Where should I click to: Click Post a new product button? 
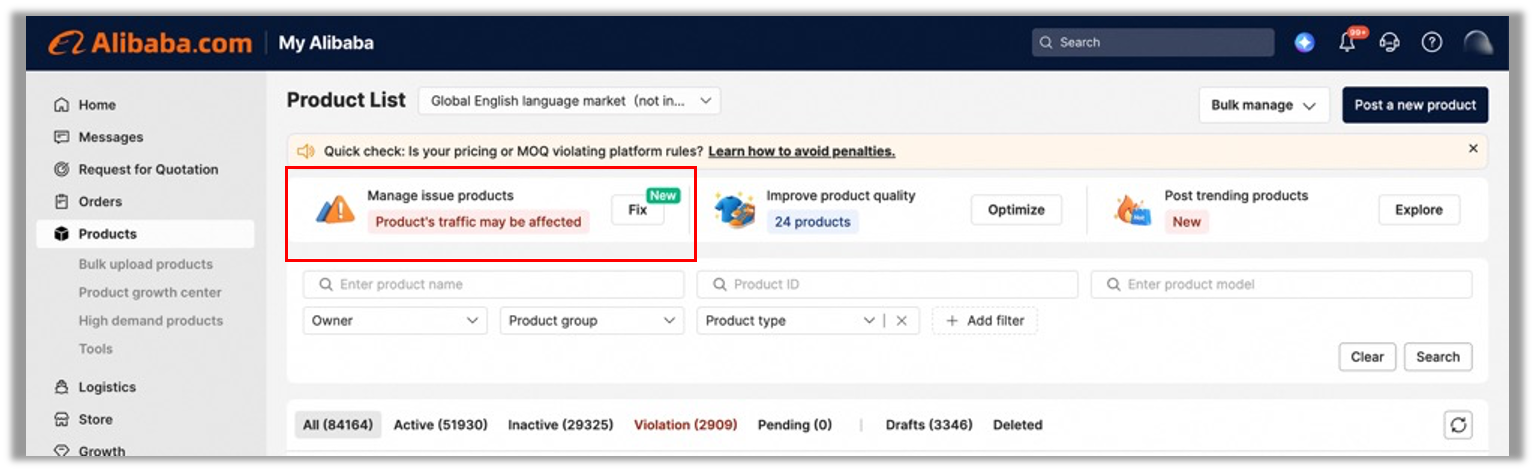click(1415, 105)
